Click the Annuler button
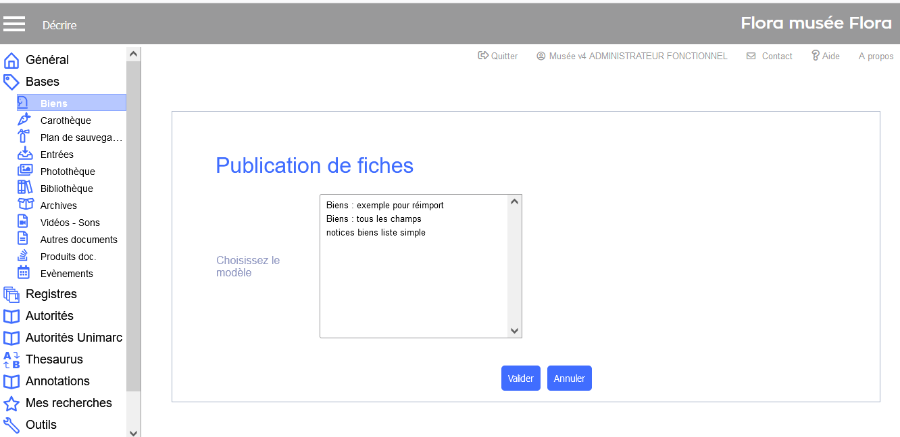Image resolution: width=900 pixels, height=437 pixels. (569, 378)
